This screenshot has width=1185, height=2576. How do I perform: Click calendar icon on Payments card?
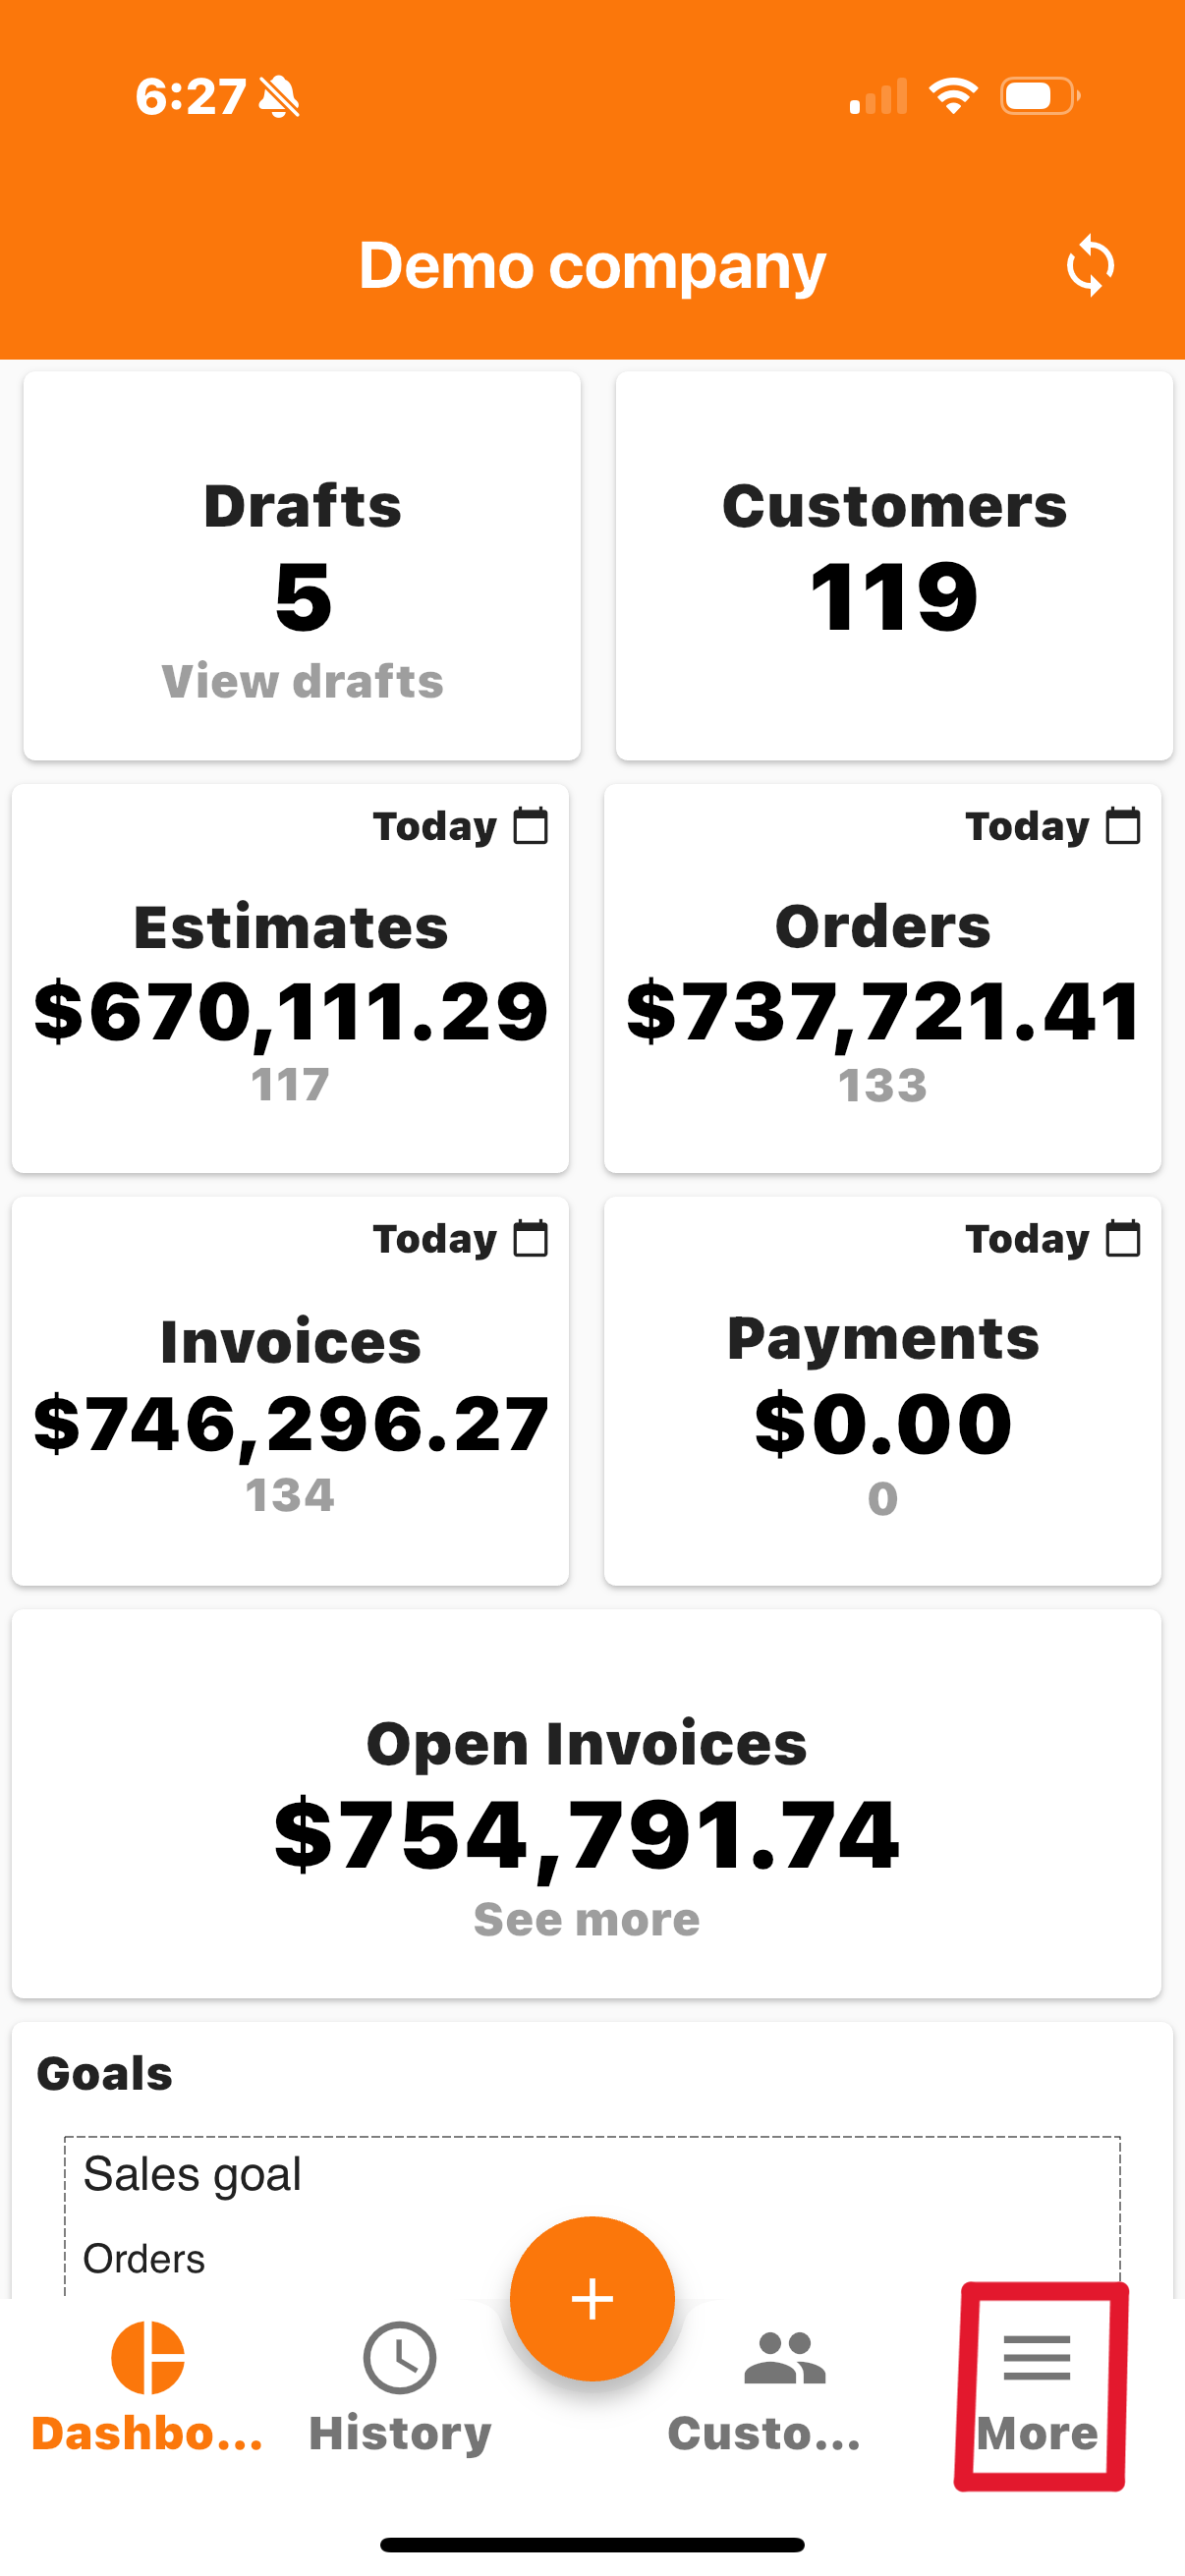click(x=1123, y=1239)
